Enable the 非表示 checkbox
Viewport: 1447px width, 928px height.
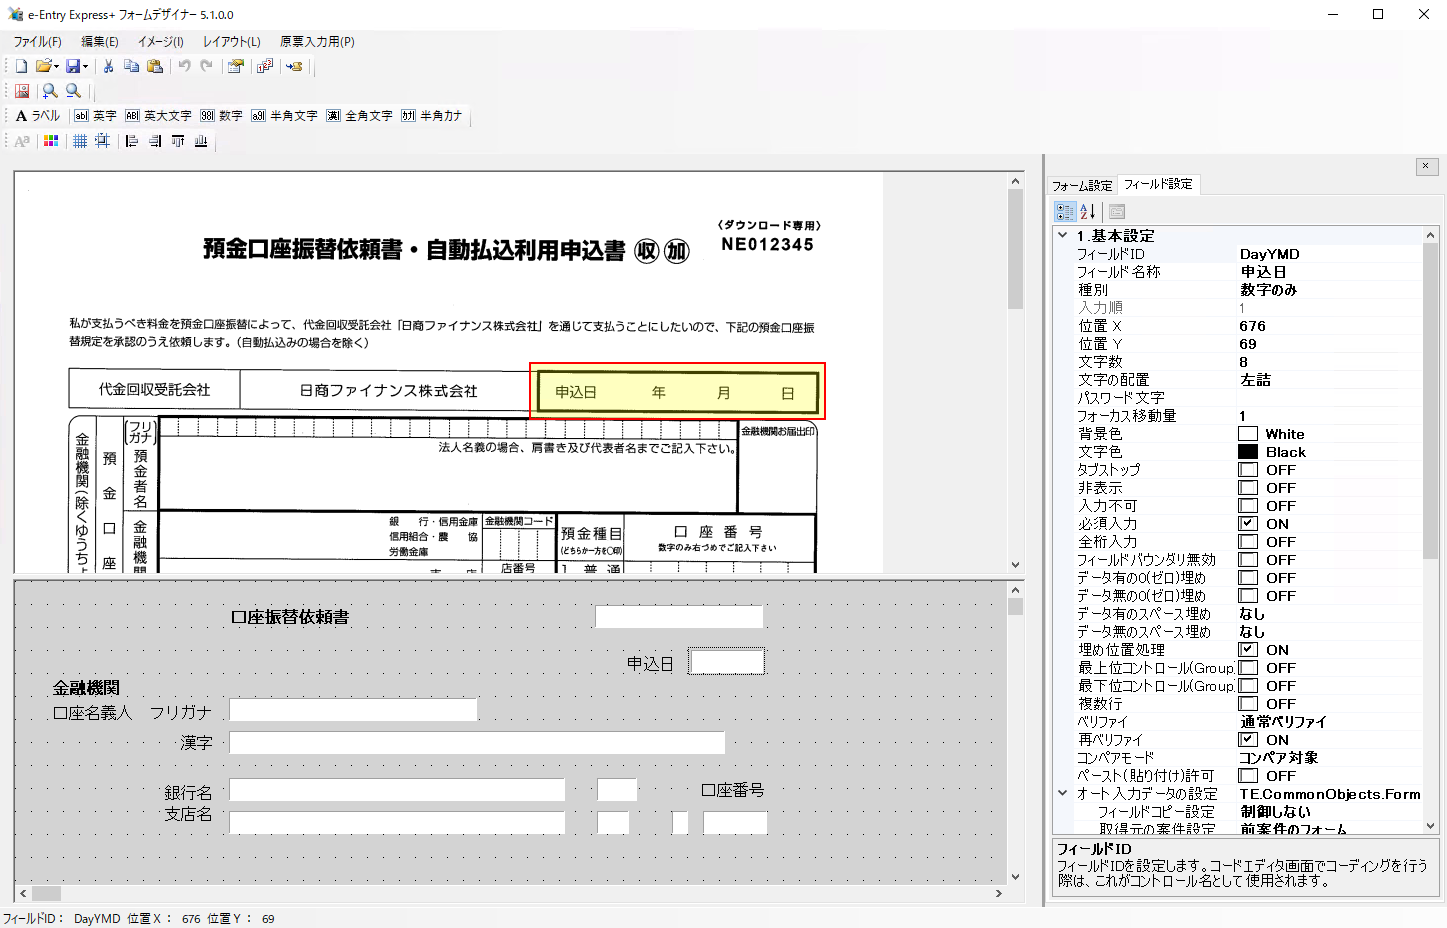pos(1249,487)
